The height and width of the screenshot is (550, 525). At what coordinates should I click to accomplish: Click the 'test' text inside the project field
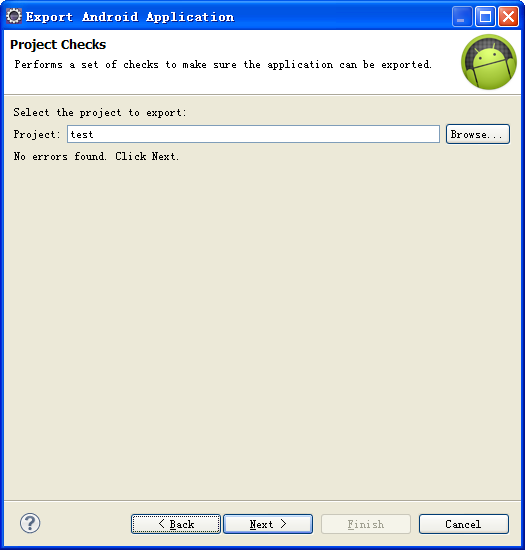pos(82,134)
